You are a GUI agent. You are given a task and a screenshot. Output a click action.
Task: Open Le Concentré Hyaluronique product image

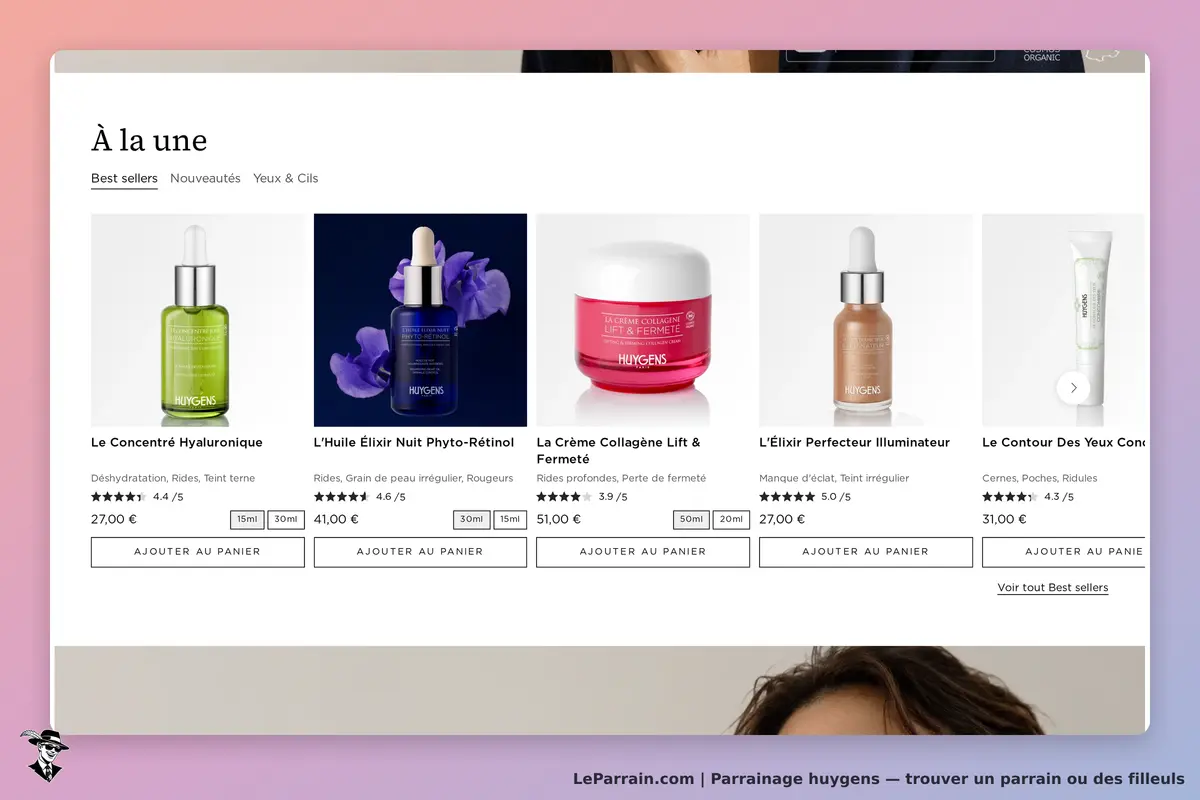pyautogui.click(x=198, y=320)
